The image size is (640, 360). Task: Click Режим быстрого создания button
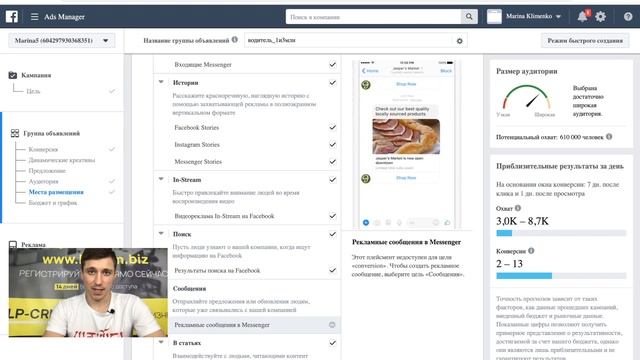pos(585,40)
